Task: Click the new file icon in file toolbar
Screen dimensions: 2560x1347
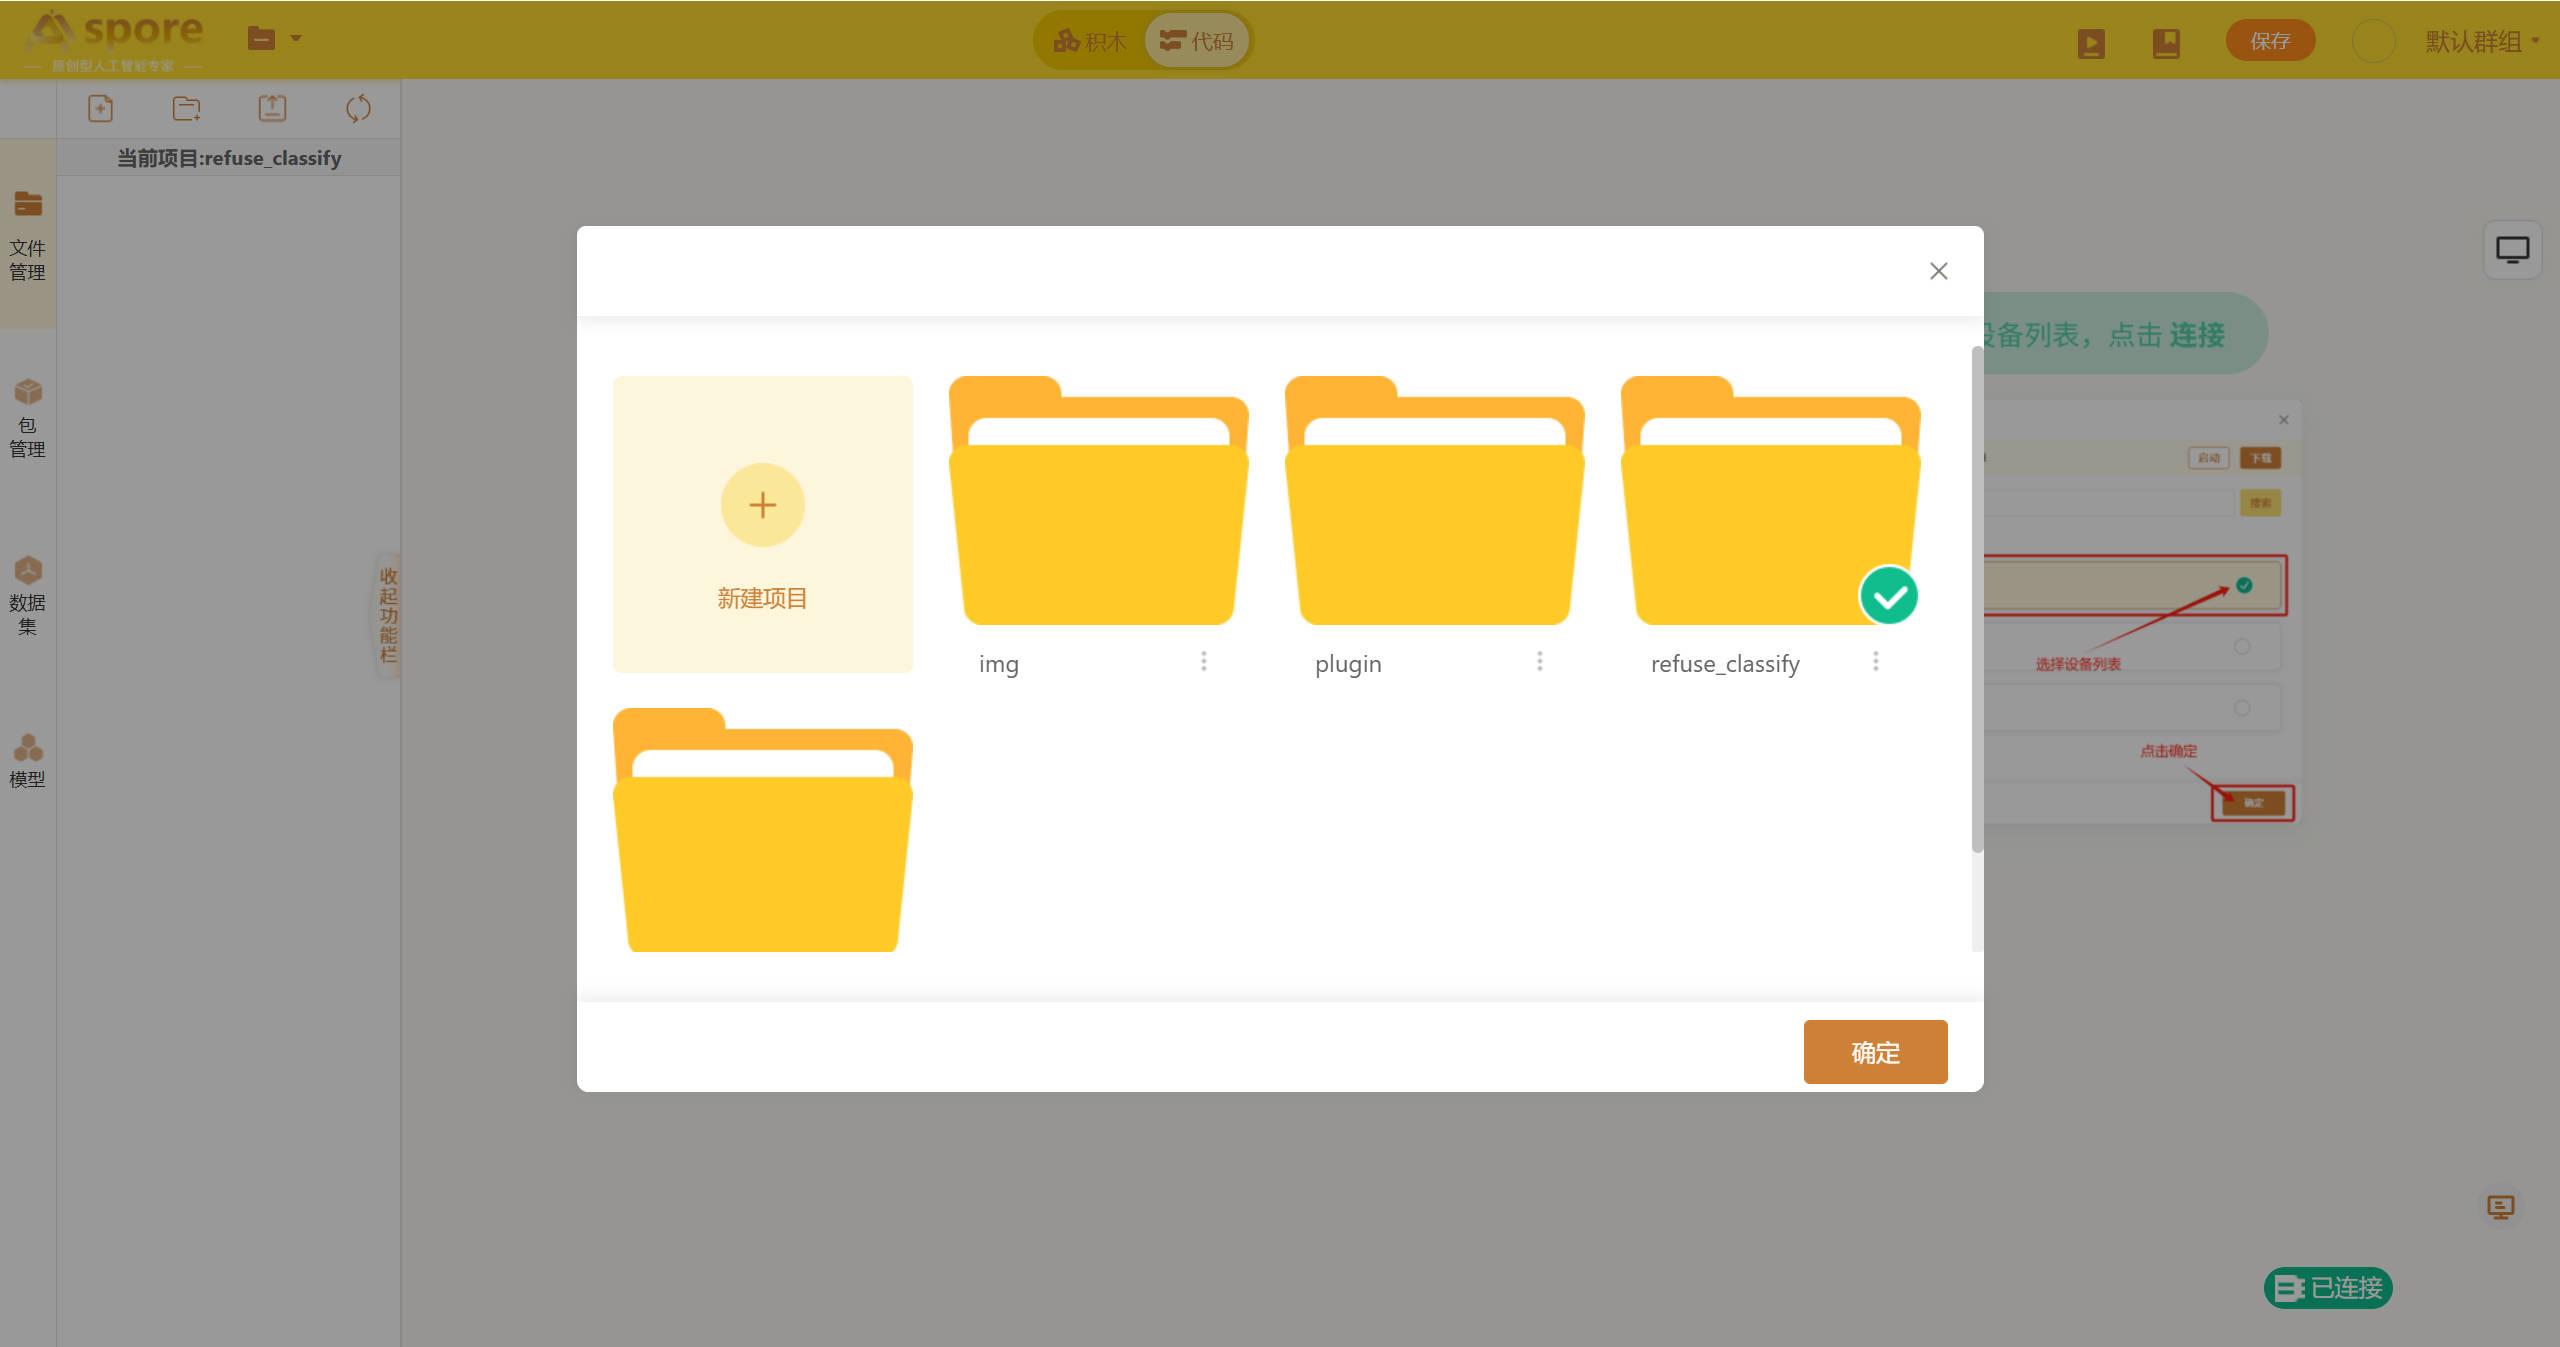Action: 100,108
